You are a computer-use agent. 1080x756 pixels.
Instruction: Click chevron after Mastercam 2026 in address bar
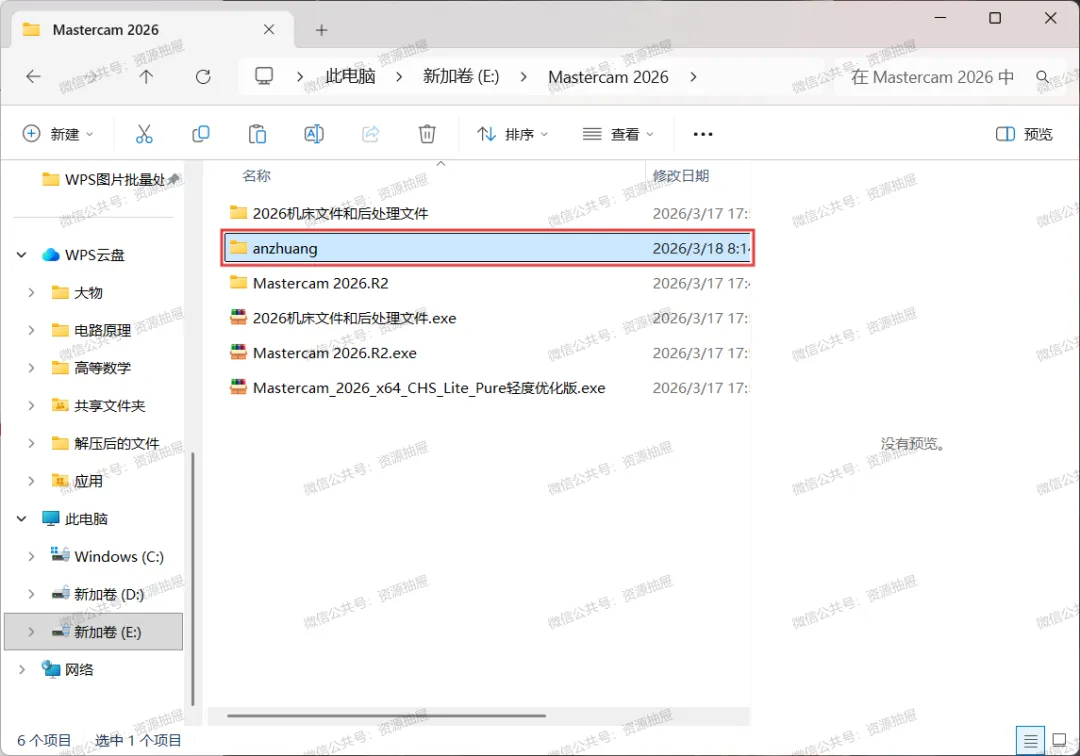(693, 77)
